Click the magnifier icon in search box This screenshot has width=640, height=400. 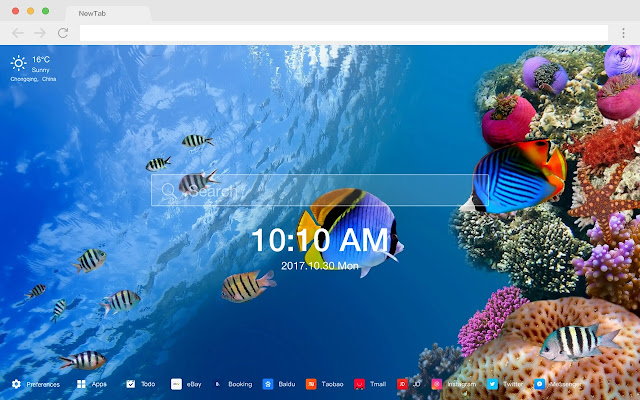coord(169,191)
